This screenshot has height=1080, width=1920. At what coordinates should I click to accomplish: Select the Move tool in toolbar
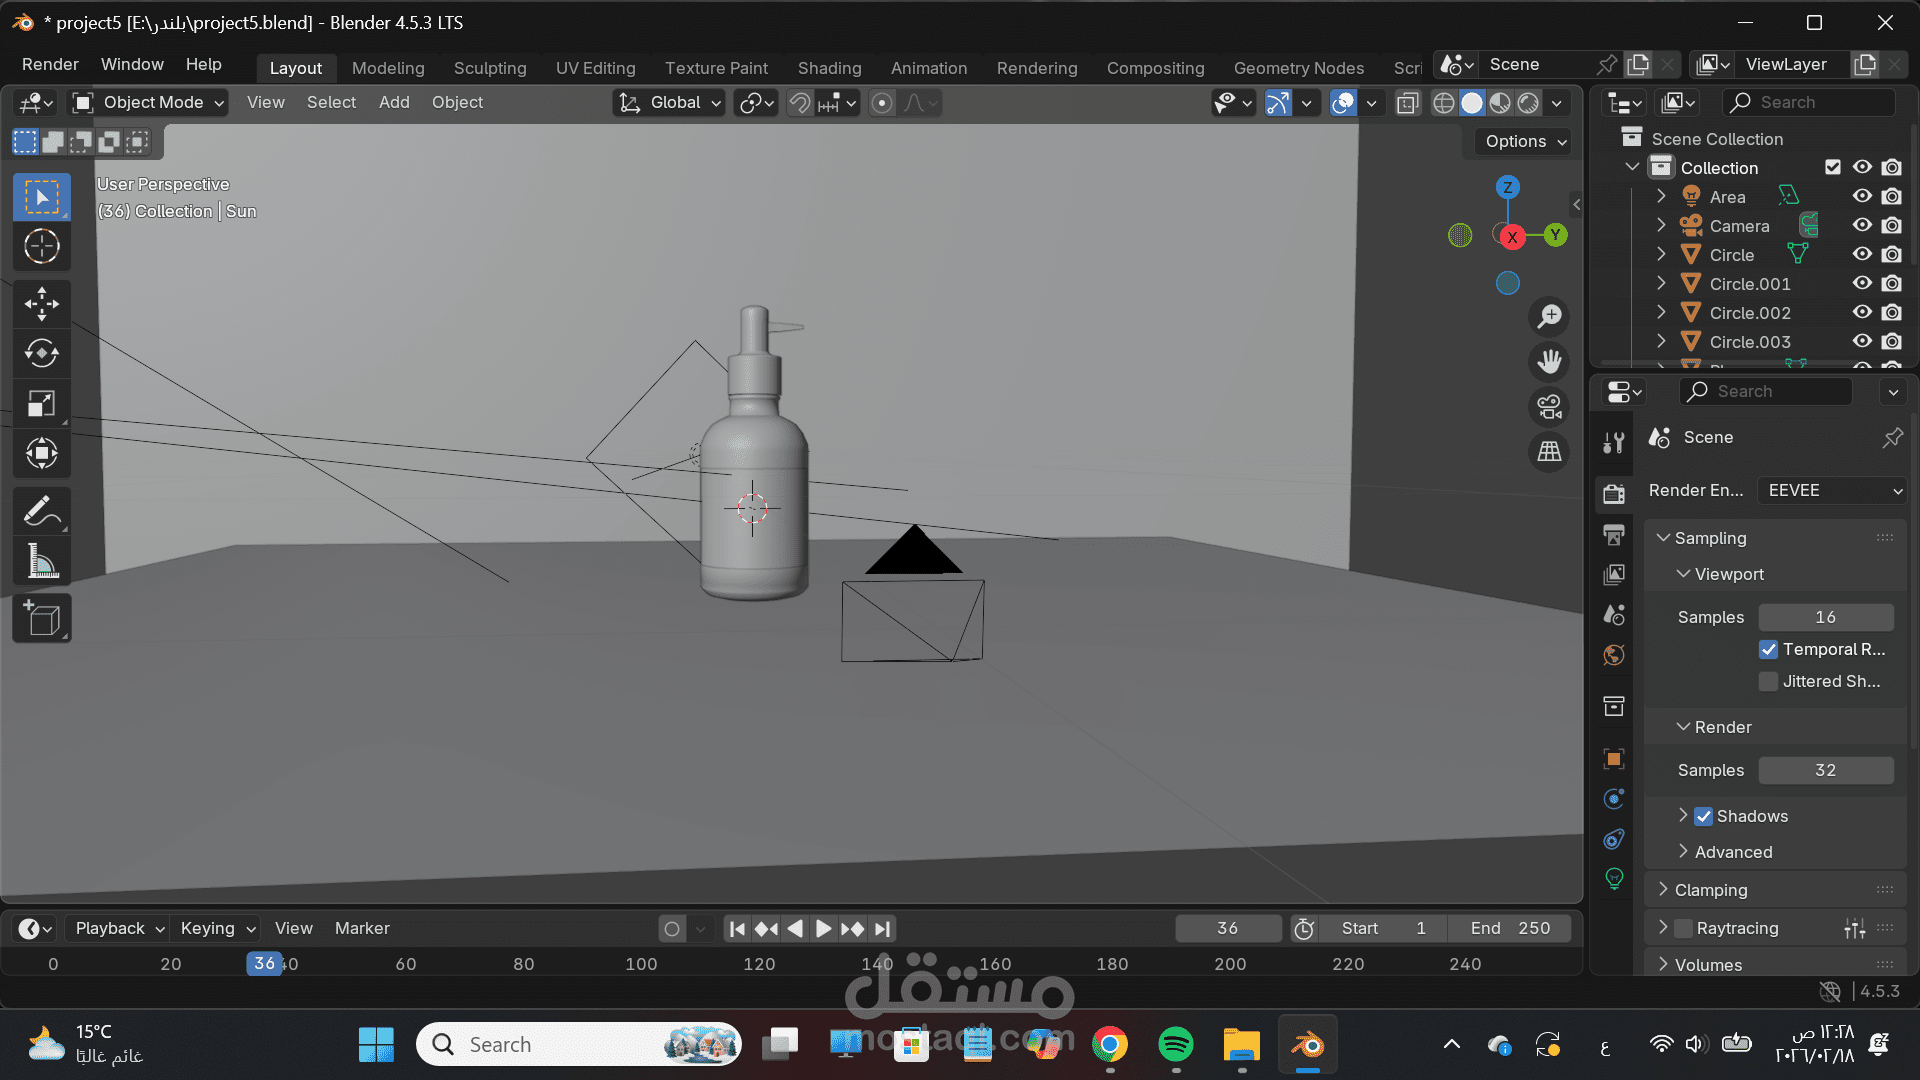click(x=41, y=304)
